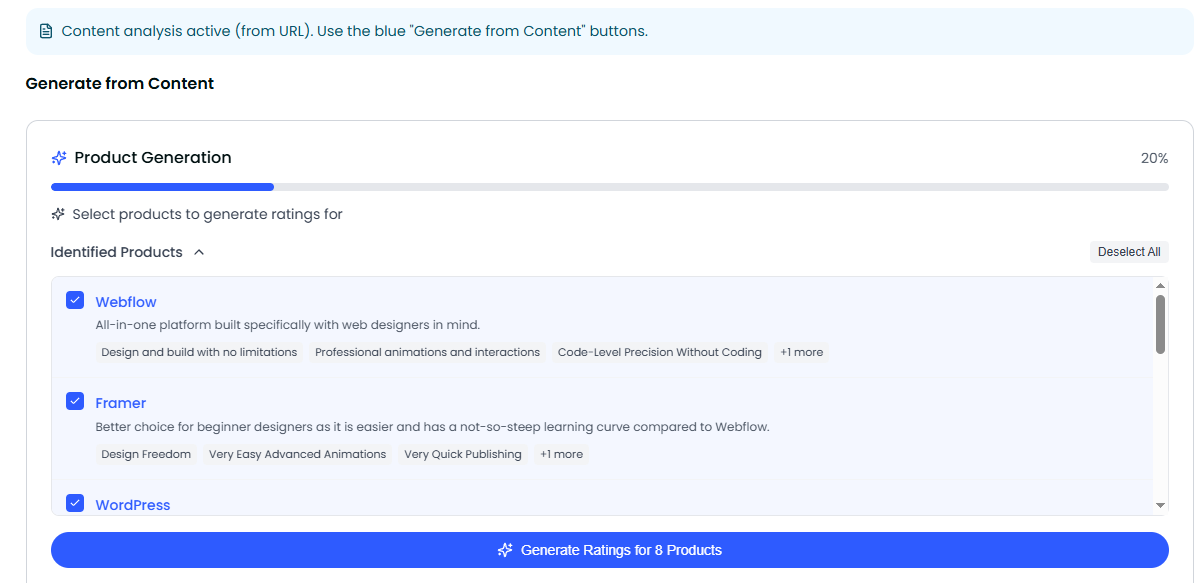Click the 'Design Freedom' tag under Framer
This screenshot has height=583, width=1195.
146,454
